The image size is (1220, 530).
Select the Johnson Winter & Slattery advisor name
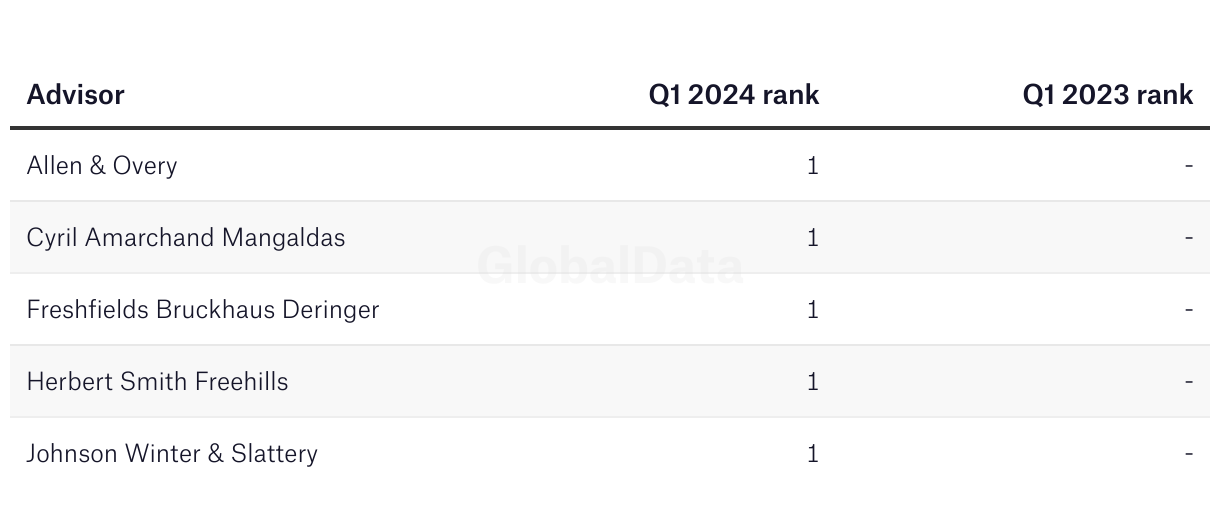point(172,454)
